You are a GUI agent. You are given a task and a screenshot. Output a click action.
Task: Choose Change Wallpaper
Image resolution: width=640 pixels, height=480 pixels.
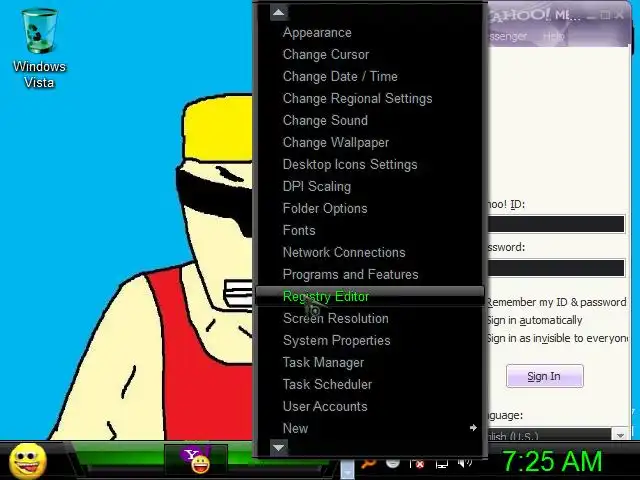point(336,142)
